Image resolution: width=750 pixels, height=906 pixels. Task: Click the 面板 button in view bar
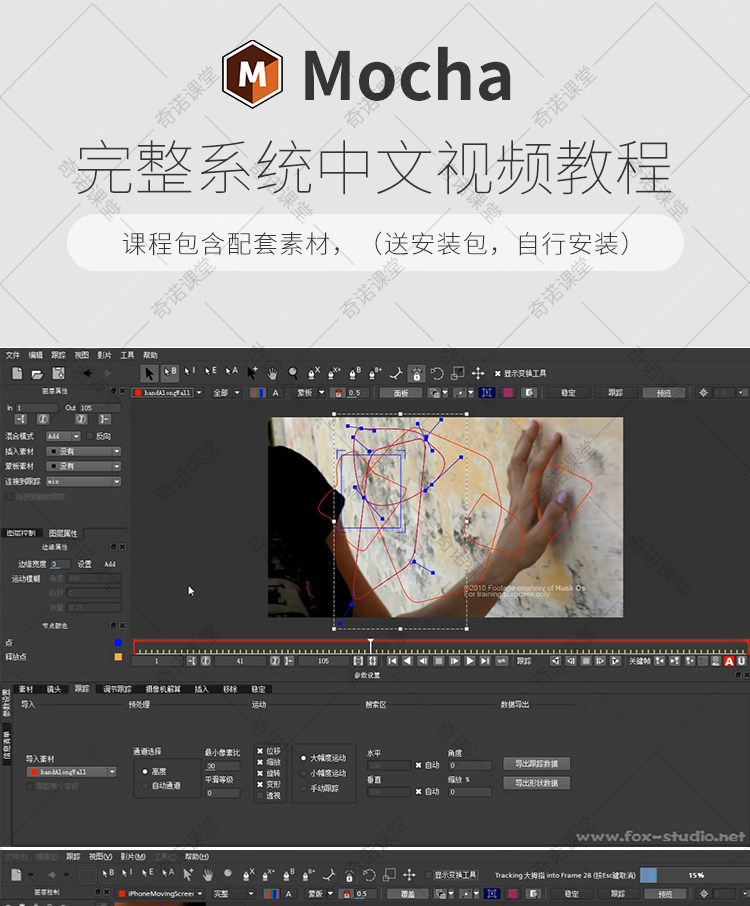tap(401, 393)
